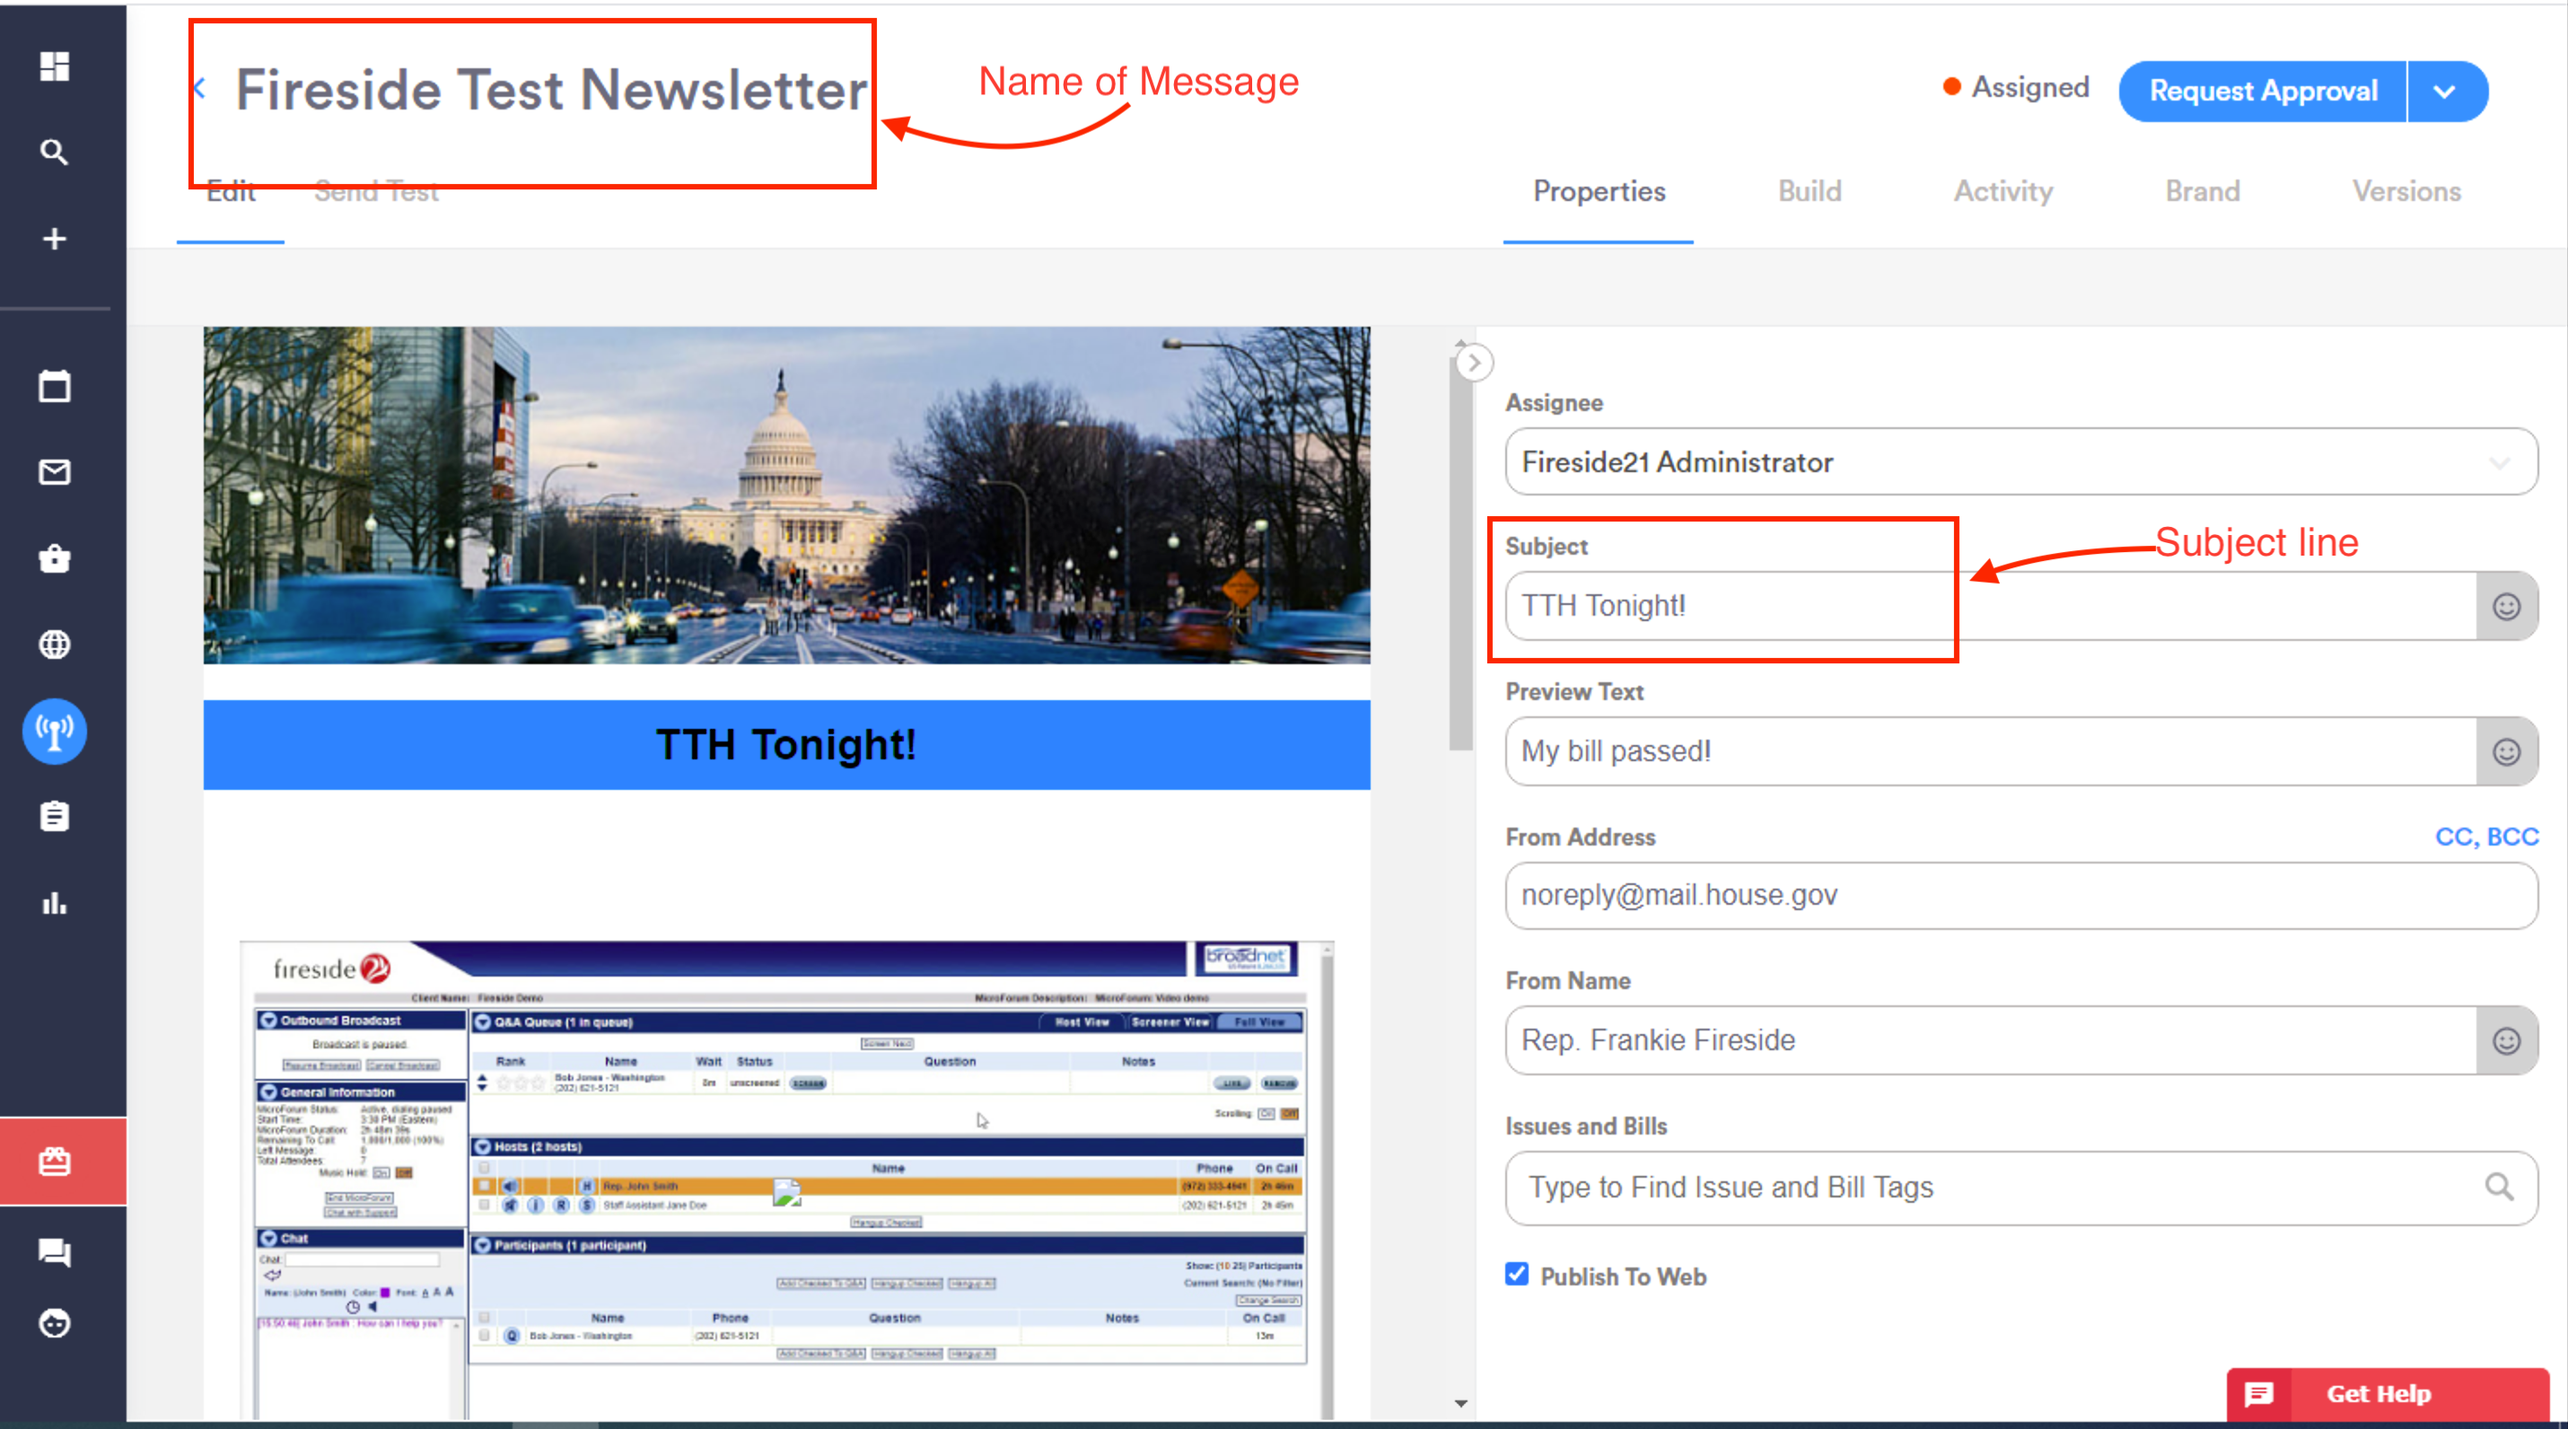Go back using the arrow beside the title
Screen dimensions: 2568x1429
(200, 89)
